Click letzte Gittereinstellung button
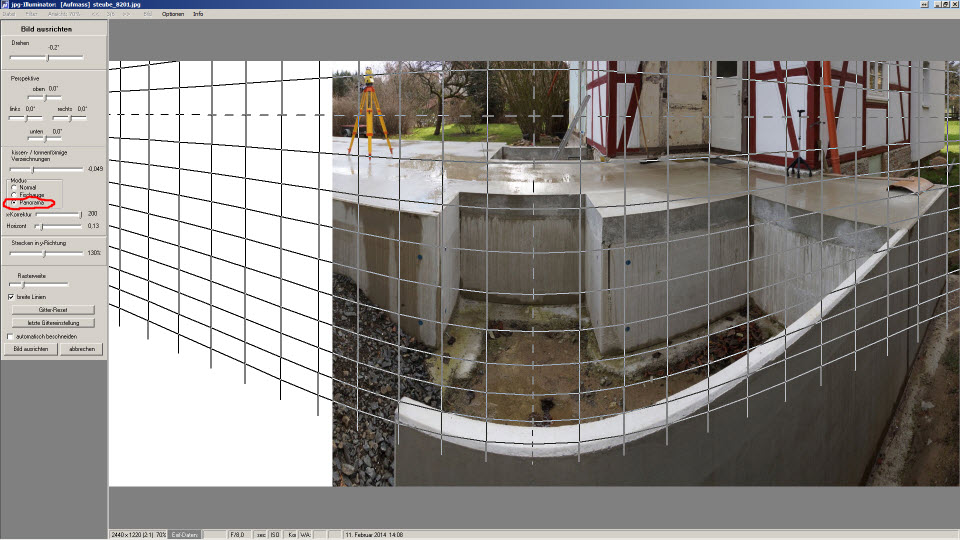960x540 pixels. [x=53, y=323]
